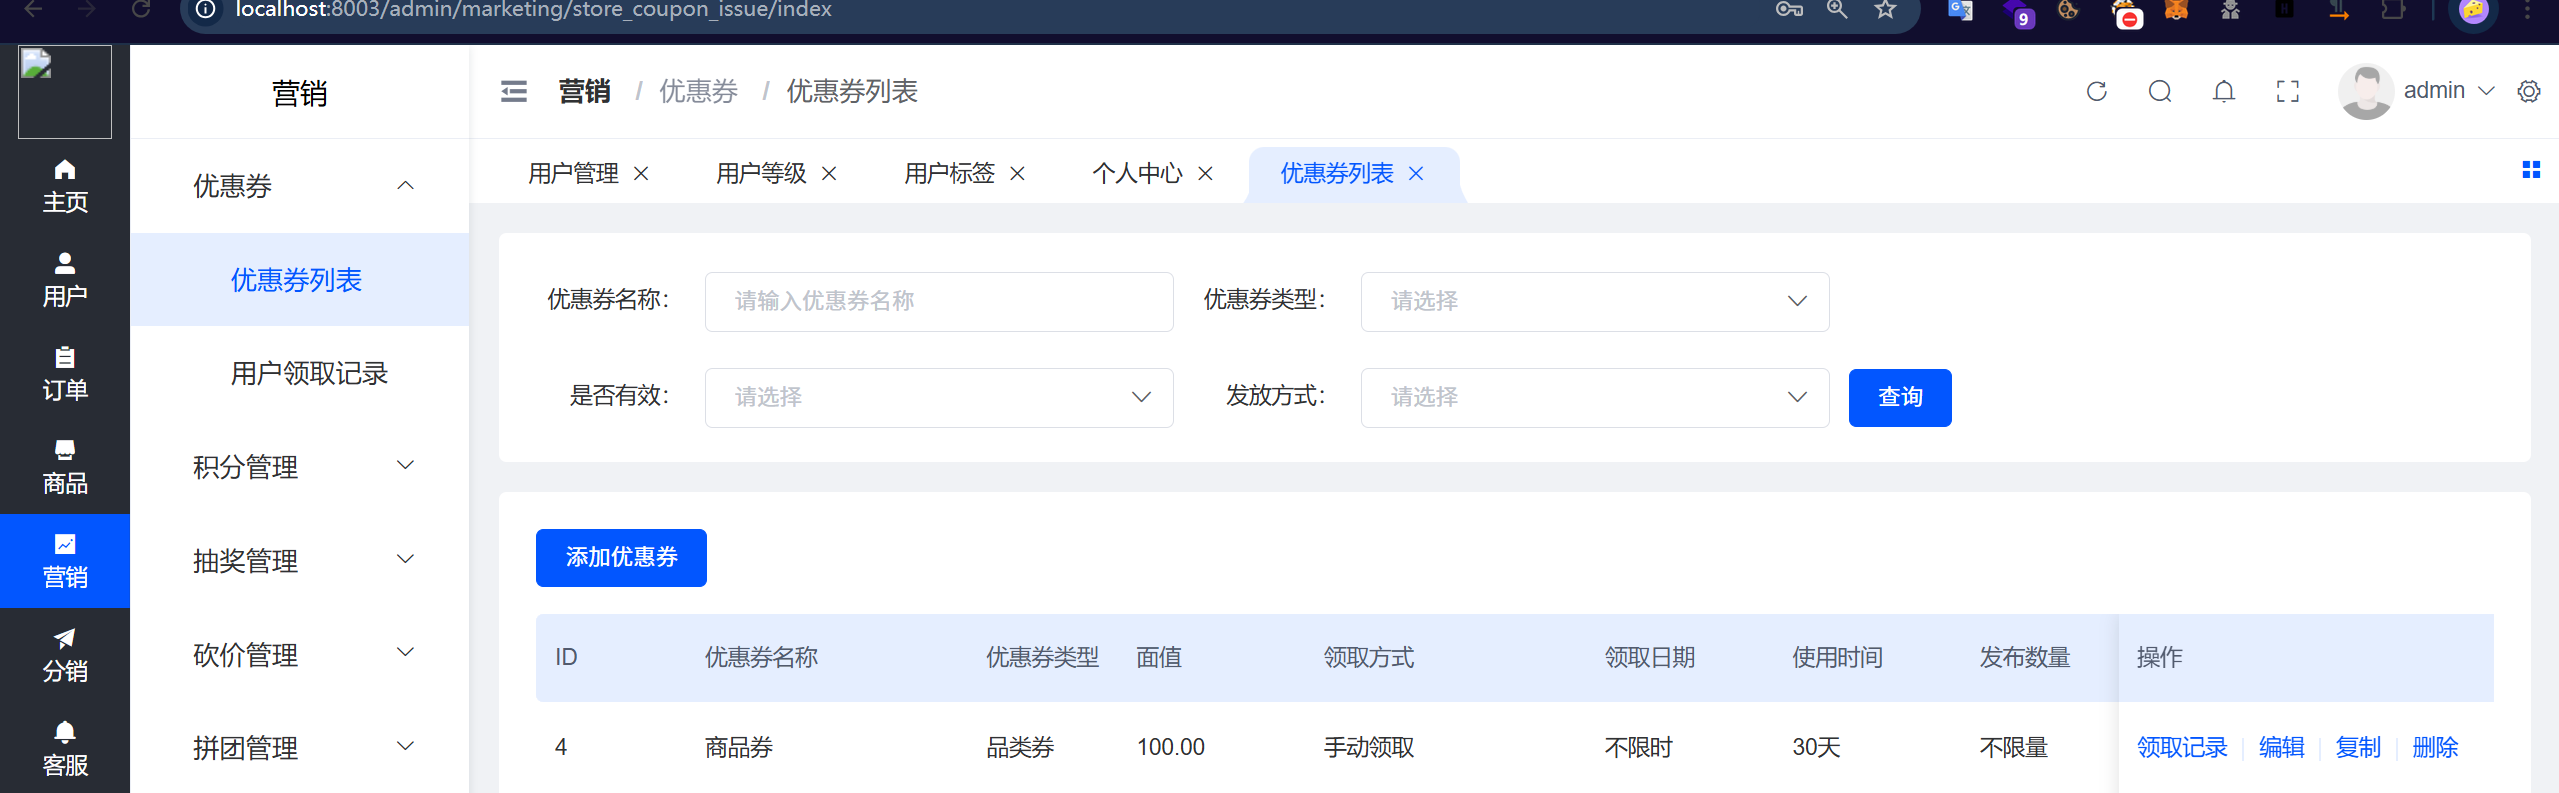
Task: Open the header search icon
Action: pyautogui.click(x=2160, y=92)
